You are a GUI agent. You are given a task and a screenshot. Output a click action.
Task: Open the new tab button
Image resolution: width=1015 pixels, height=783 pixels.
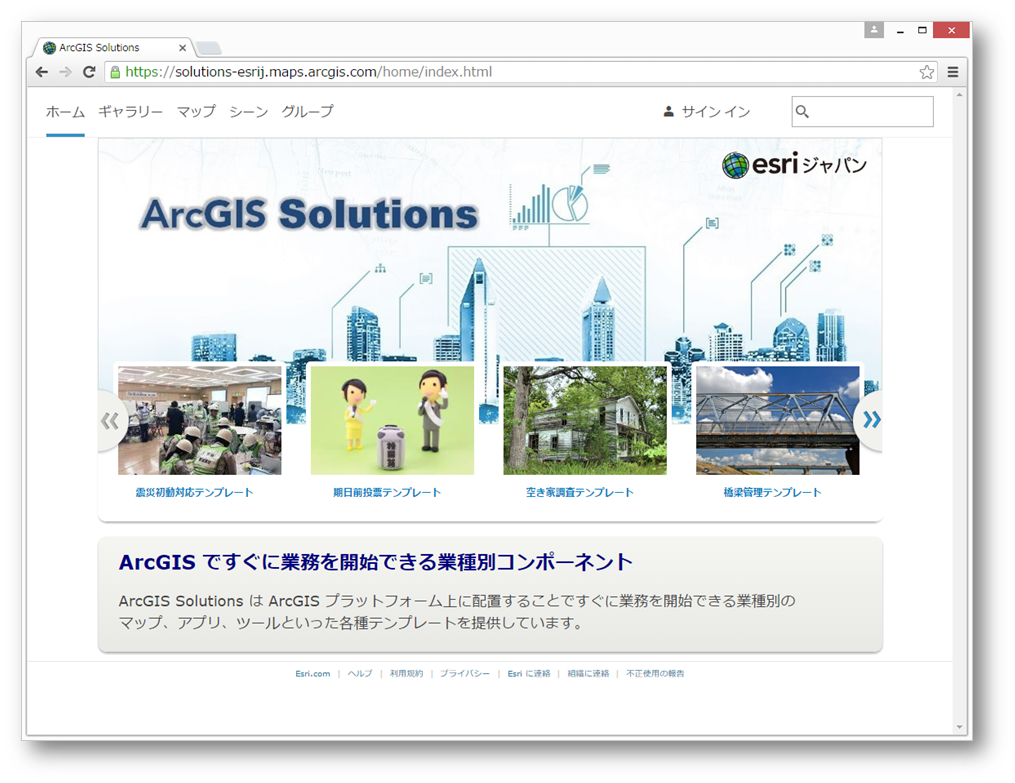pos(209,48)
